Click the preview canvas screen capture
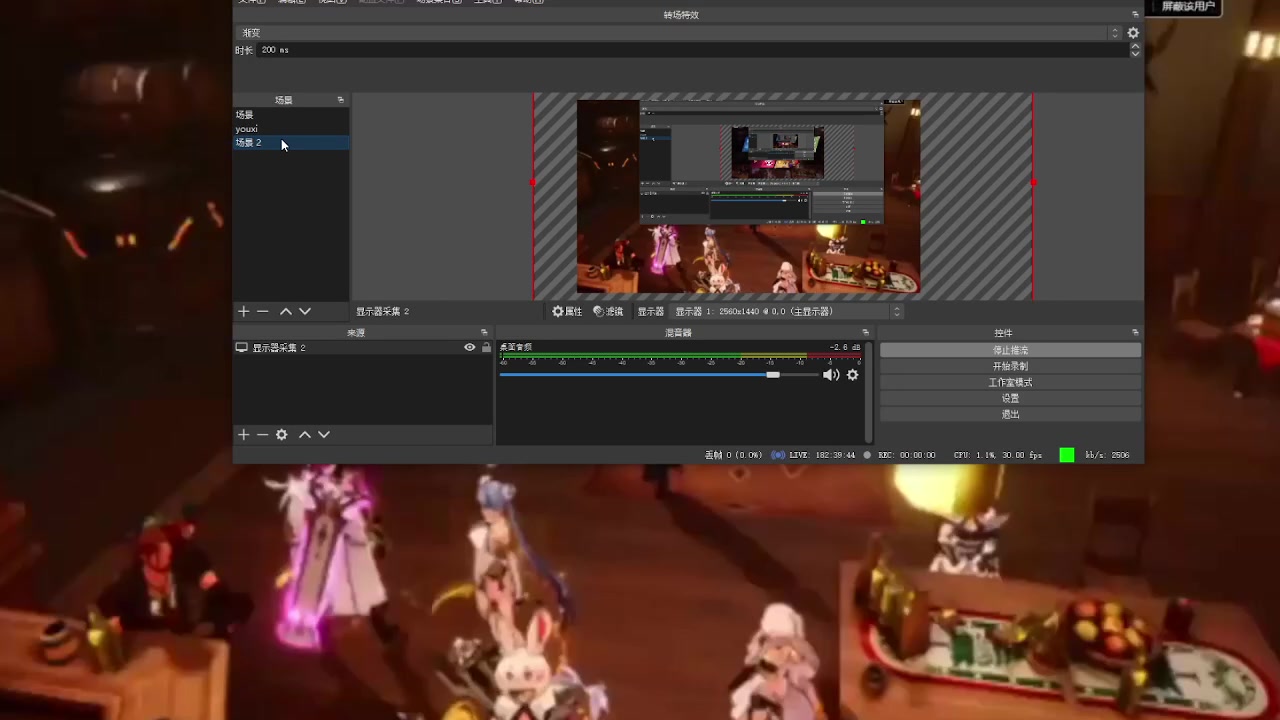Viewport: 1280px width, 720px height. [x=748, y=197]
